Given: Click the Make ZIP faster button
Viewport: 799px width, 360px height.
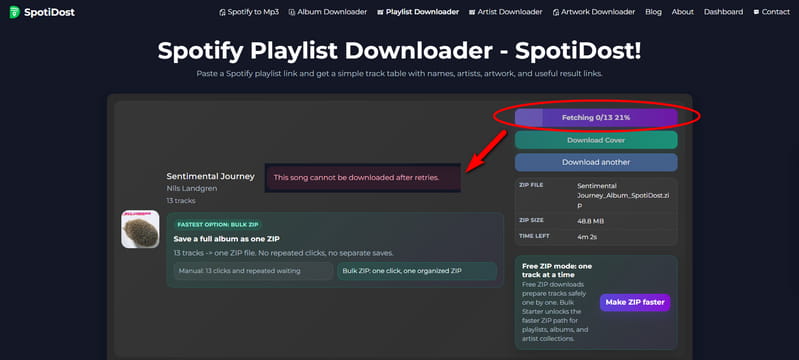Looking at the screenshot, I should pos(635,302).
